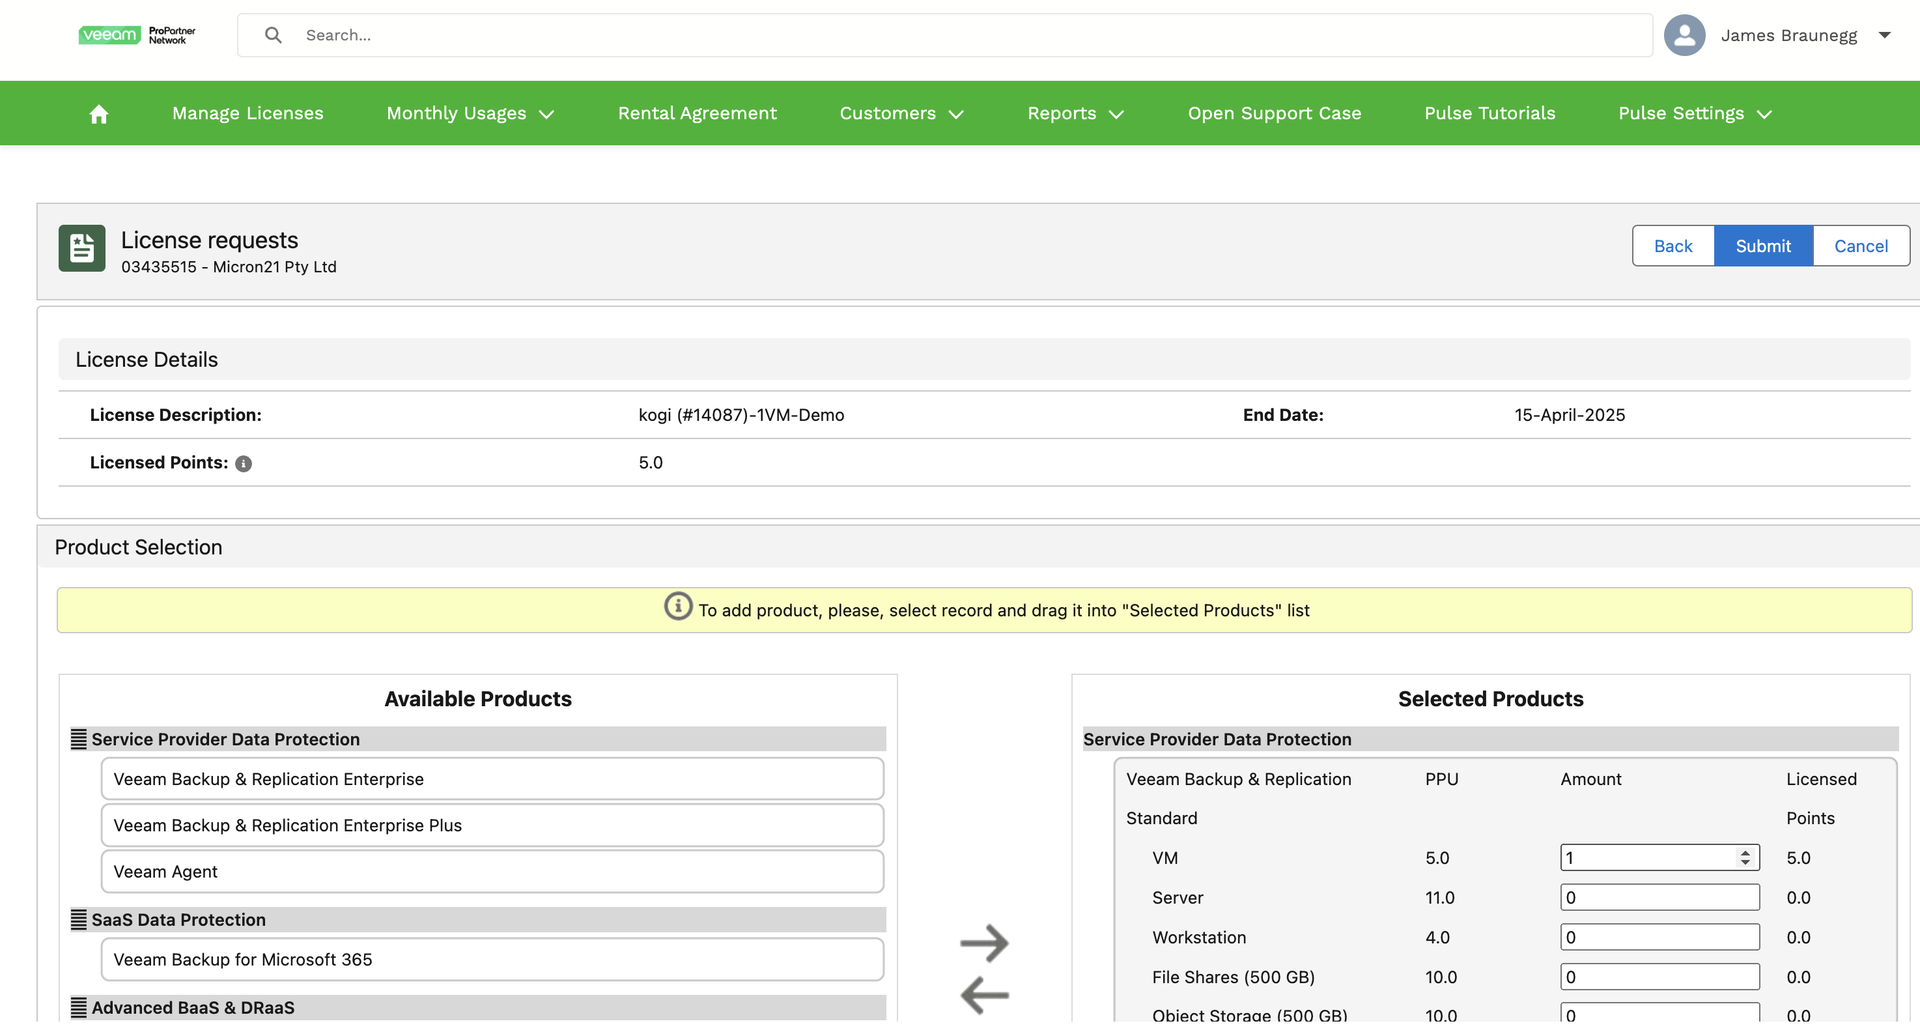This screenshot has height=1032, width=1920.
Task: Click the VM amount stepper arrows
Action: pos(1745,858)
